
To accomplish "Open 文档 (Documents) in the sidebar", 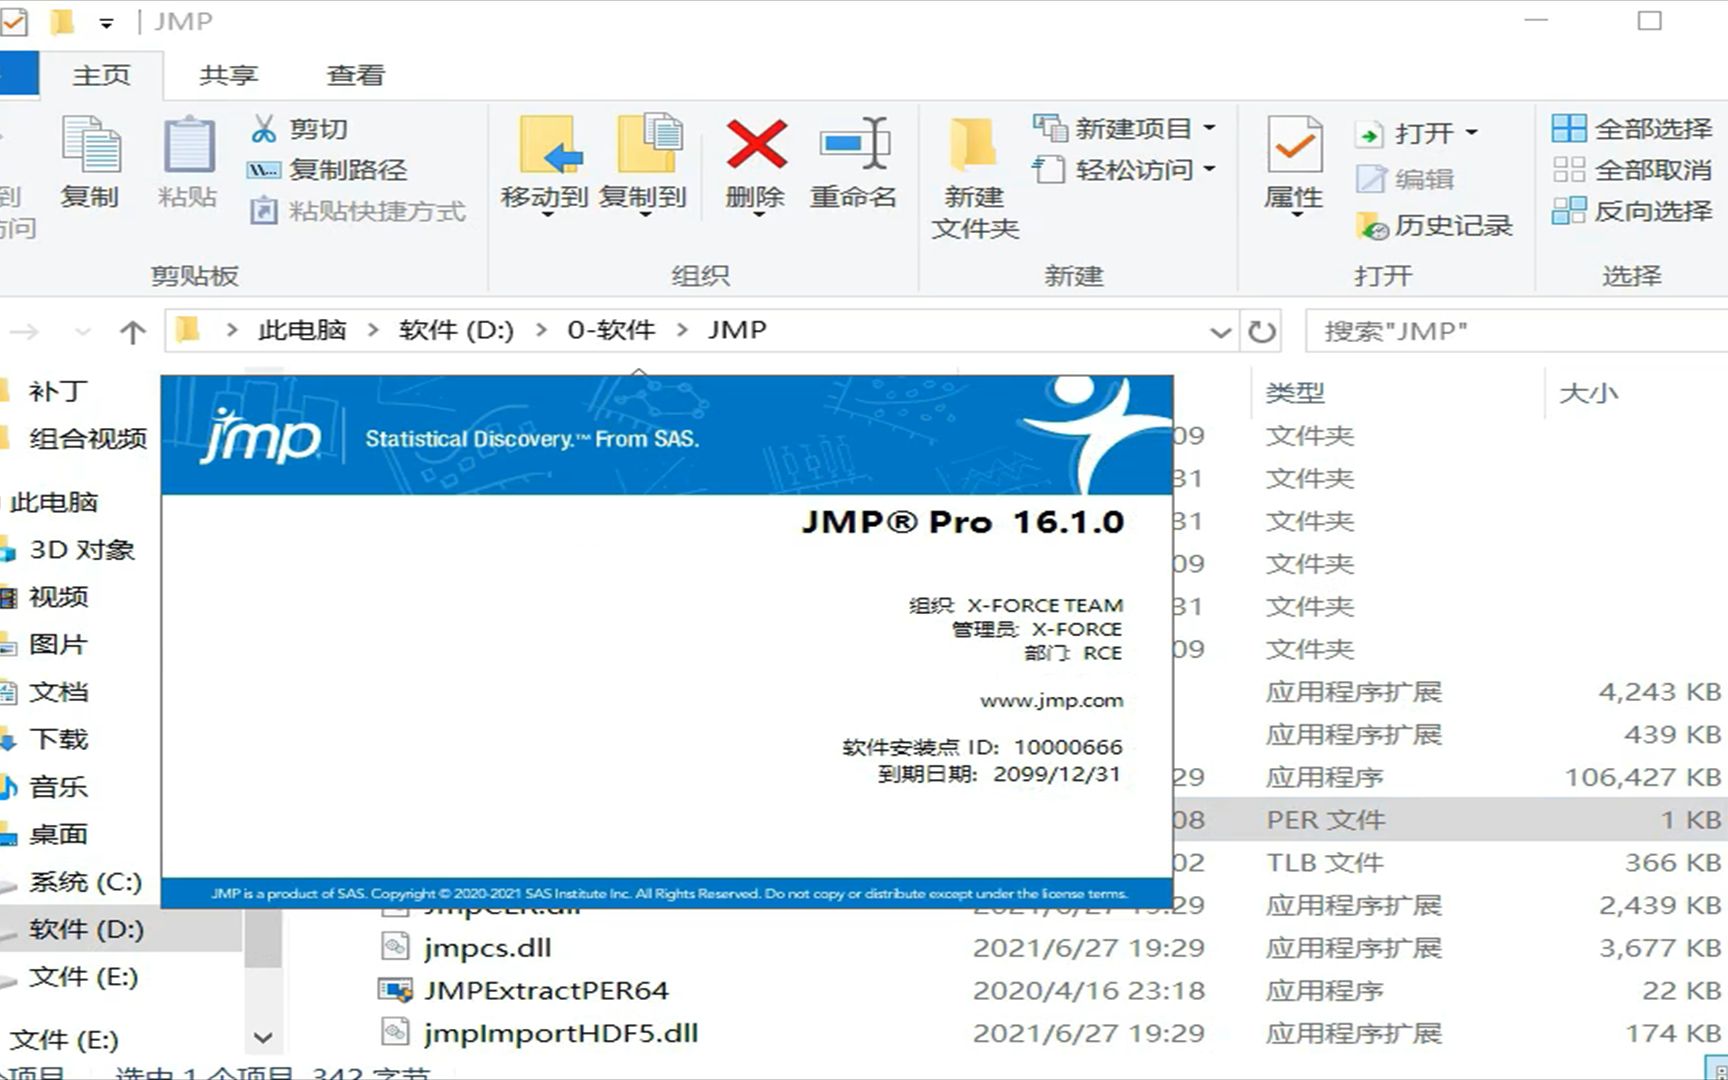I will (59, 692).
